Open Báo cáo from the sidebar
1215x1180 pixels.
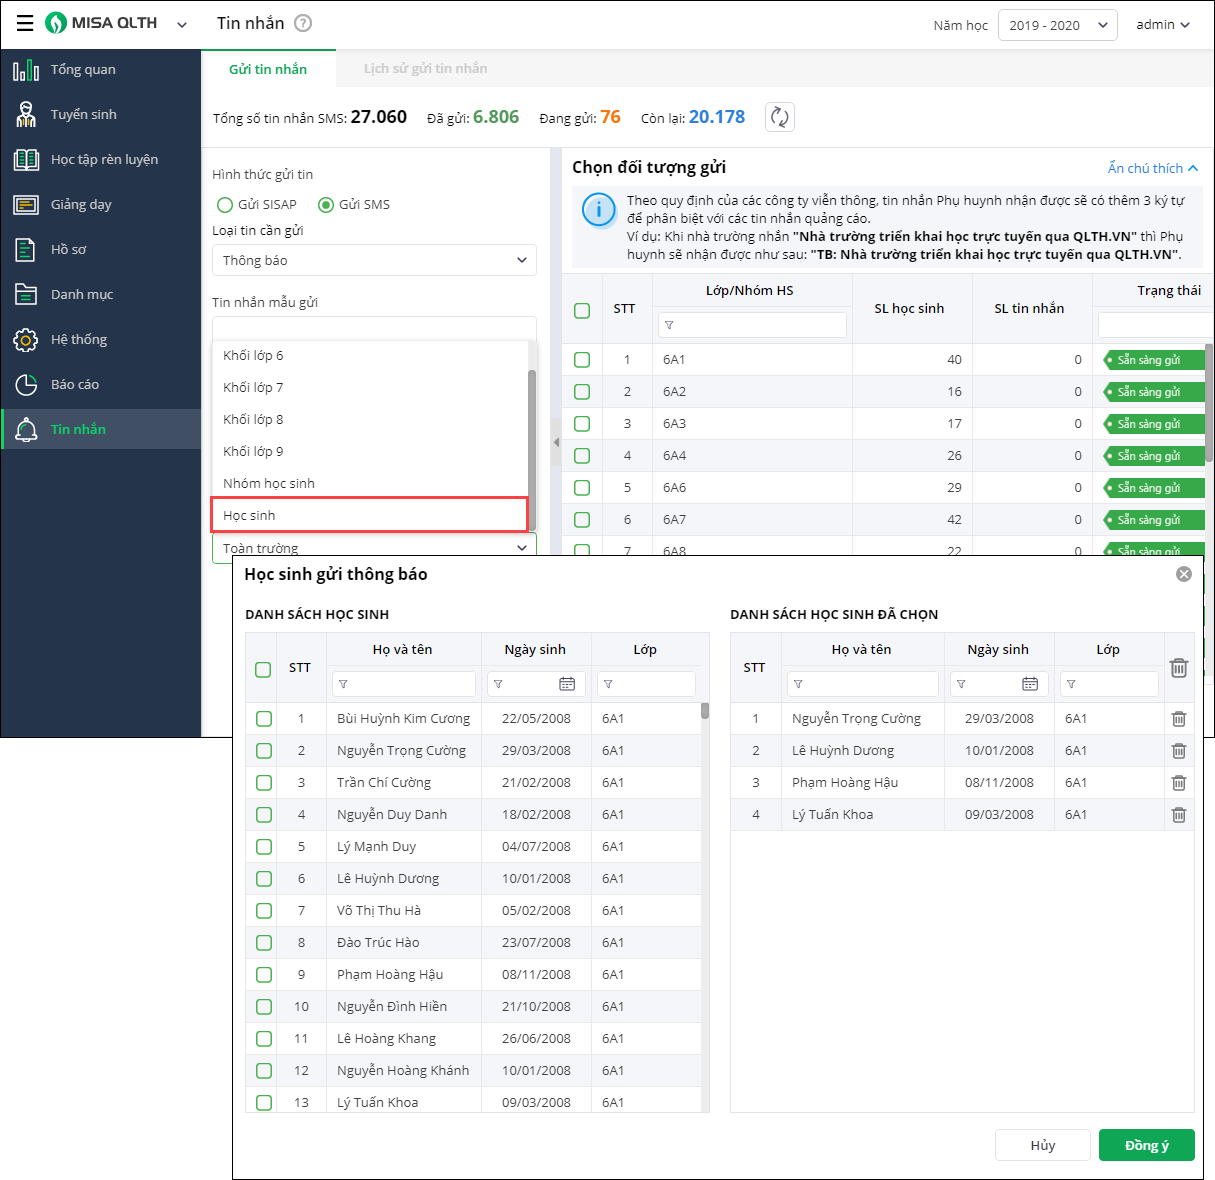pos(74,384)
